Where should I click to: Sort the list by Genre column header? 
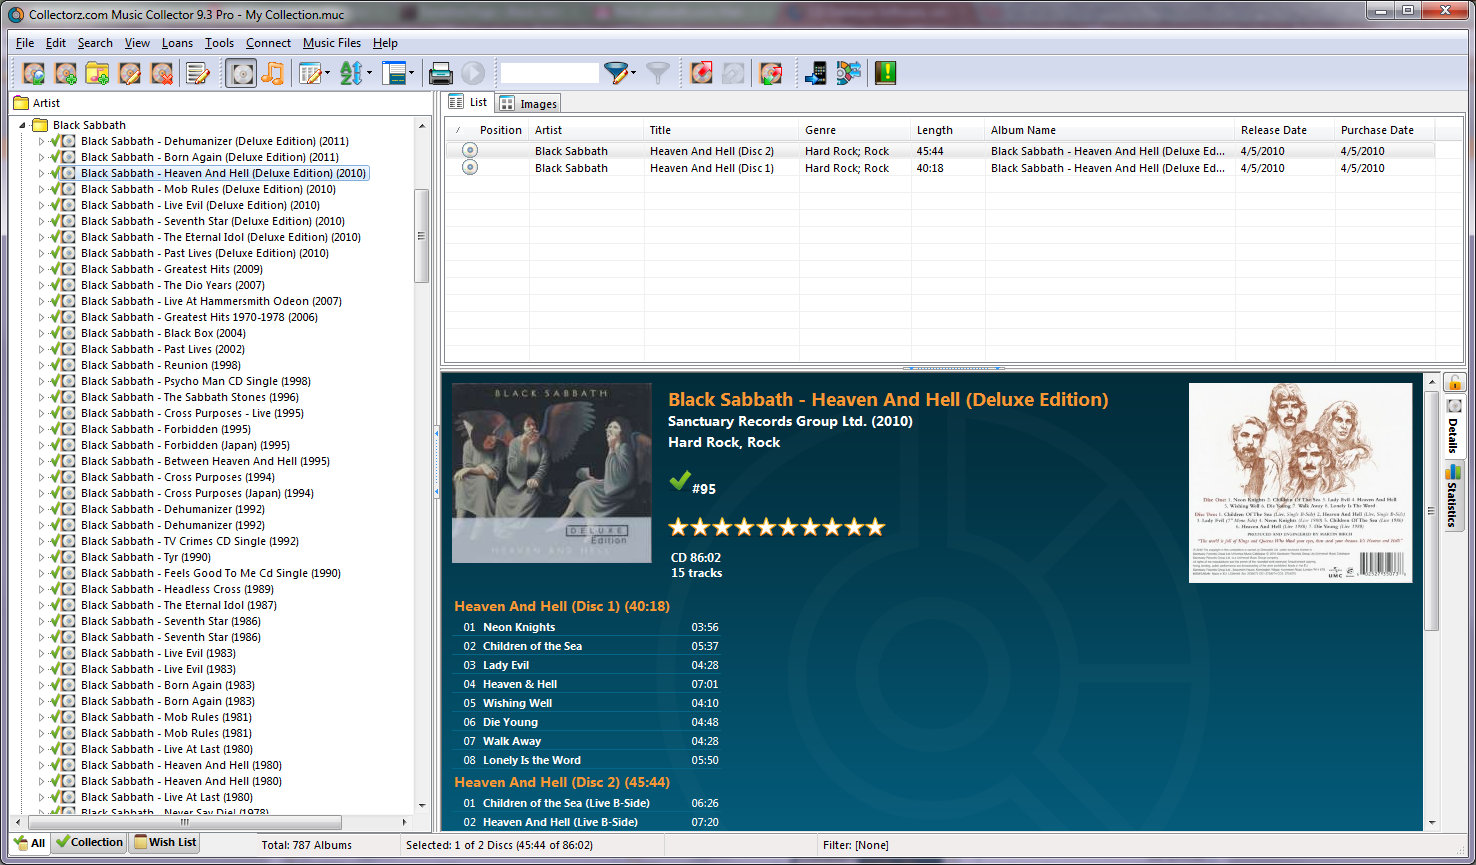(822, 130)
